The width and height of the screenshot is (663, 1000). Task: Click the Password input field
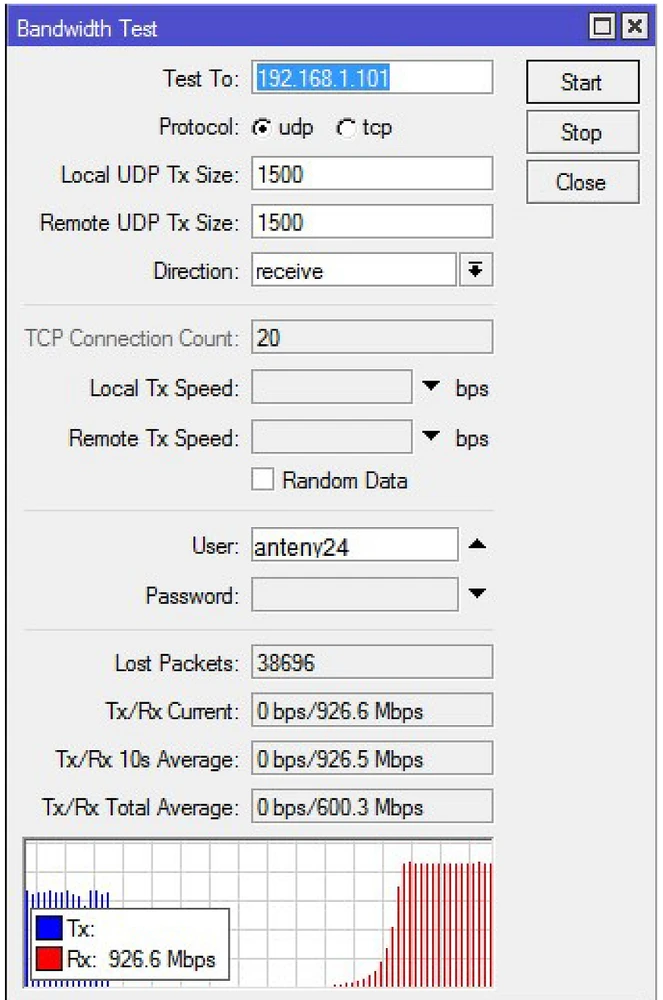[354, 596]
